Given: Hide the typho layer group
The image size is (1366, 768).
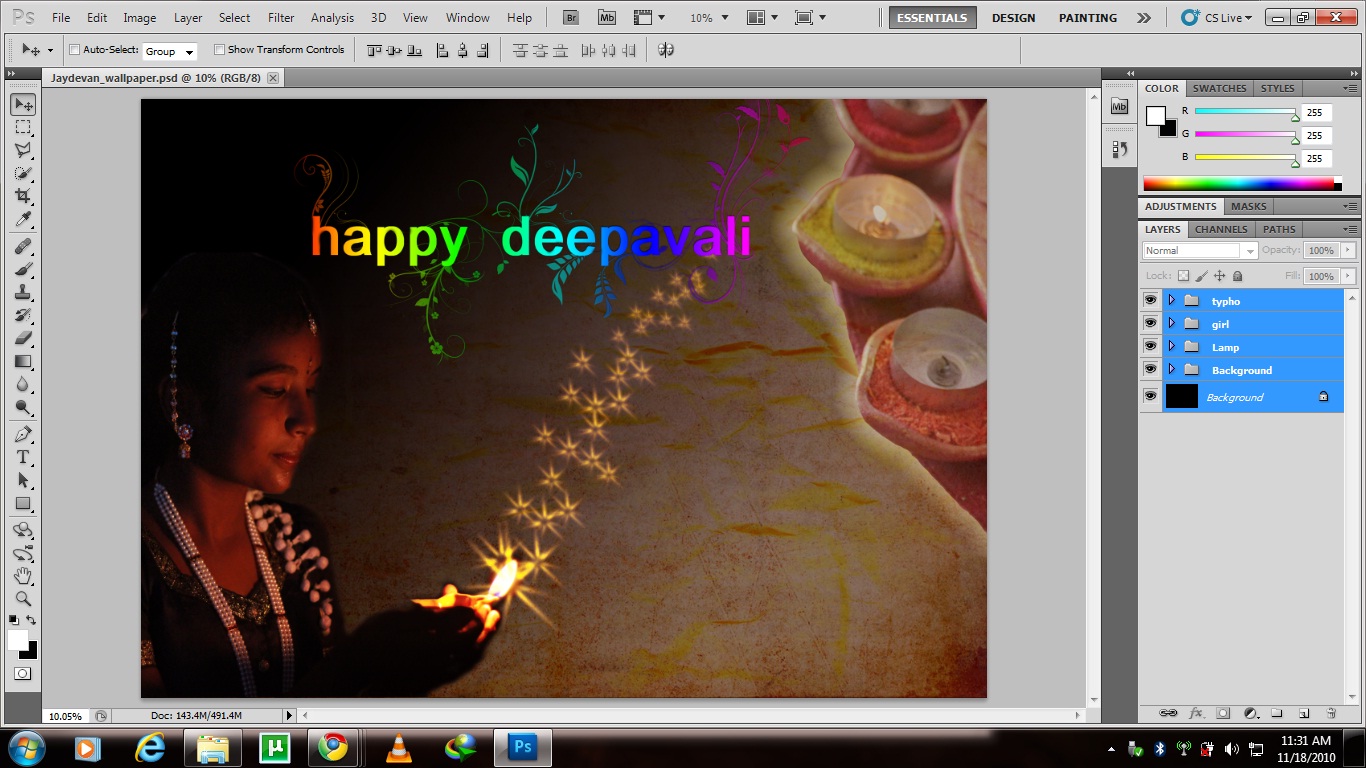Looking at the screenshot, I should pyautogui.click(x=1150, y=300).
